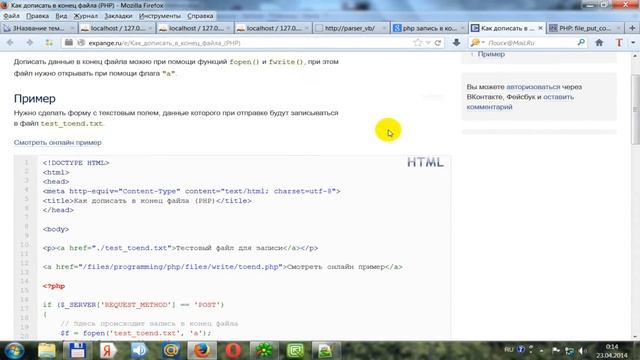Open the speaker taskbar application
Screen dimensions: 640x360
tap(139, 351)
